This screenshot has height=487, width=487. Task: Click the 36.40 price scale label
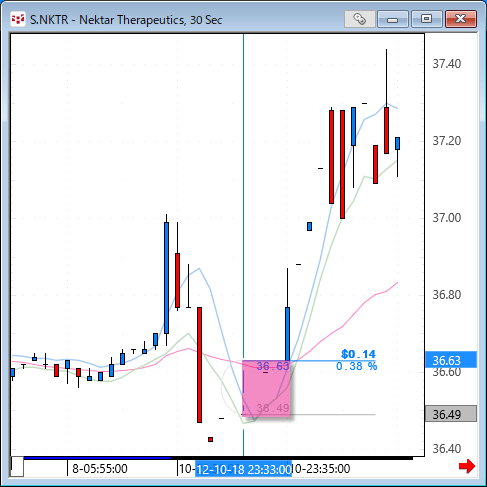pos(446,449)
